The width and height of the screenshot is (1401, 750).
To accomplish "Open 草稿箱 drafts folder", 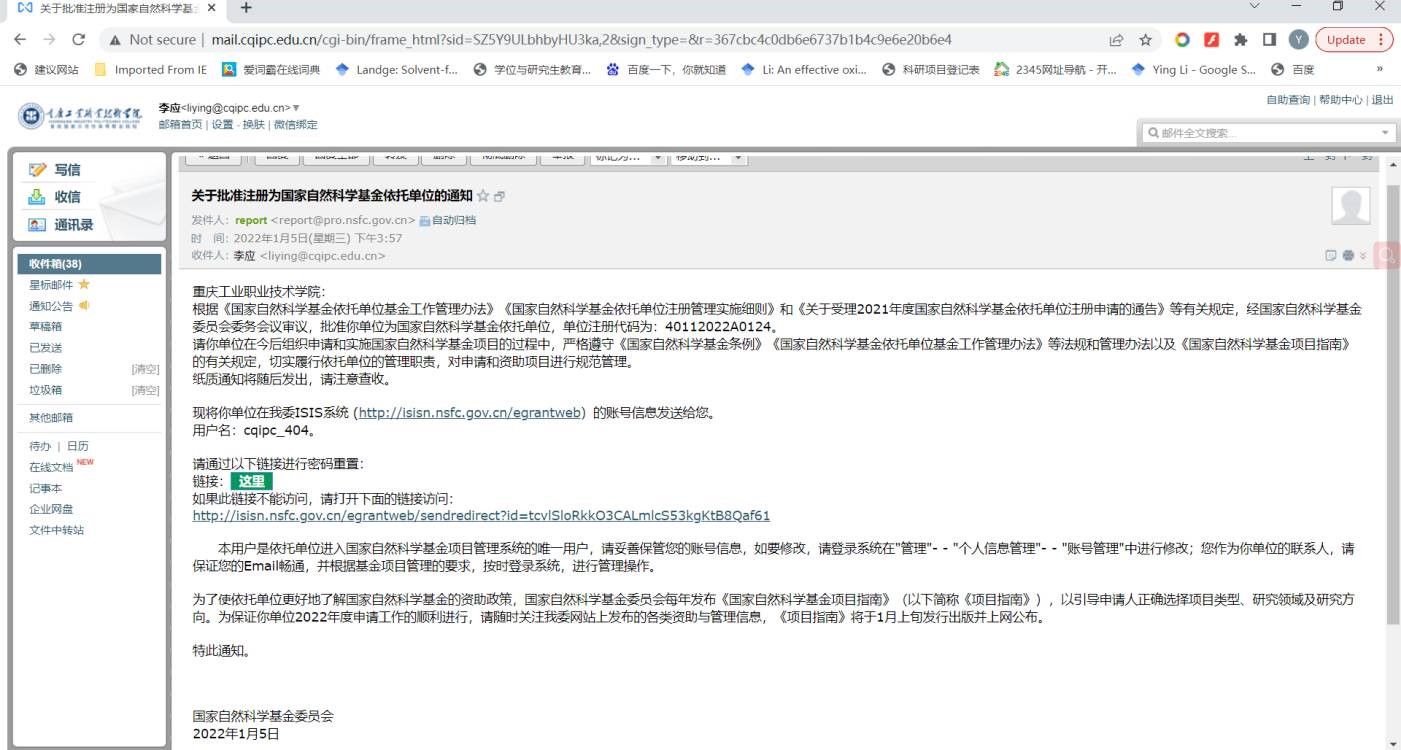I will coord(45,326).
